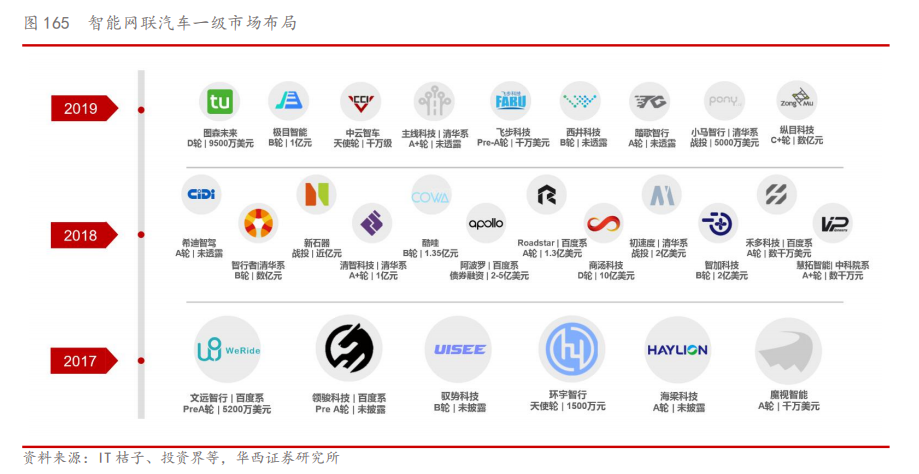Viewport: 919px width, 474px height.
Task: Select the blue CiDi logo
Action: 201,194
